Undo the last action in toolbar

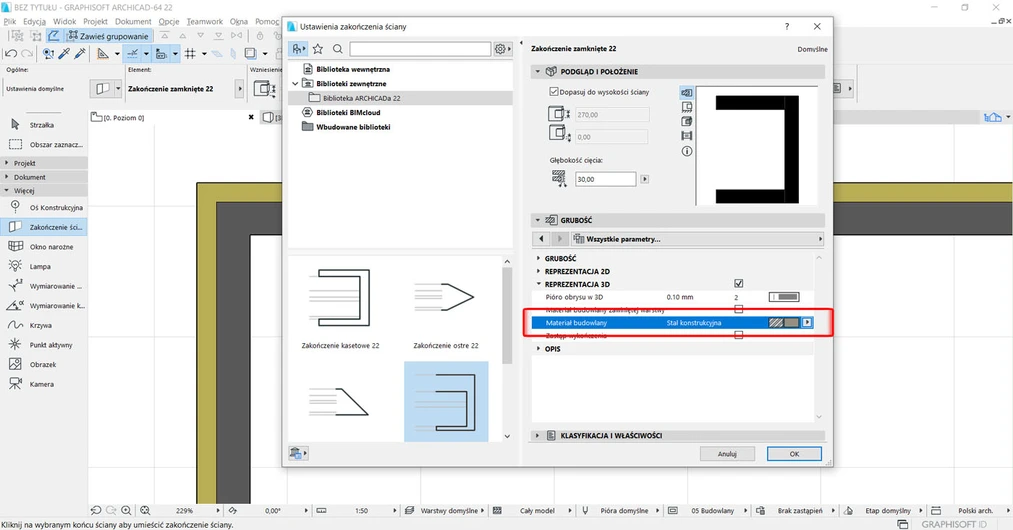pos(11,54)
